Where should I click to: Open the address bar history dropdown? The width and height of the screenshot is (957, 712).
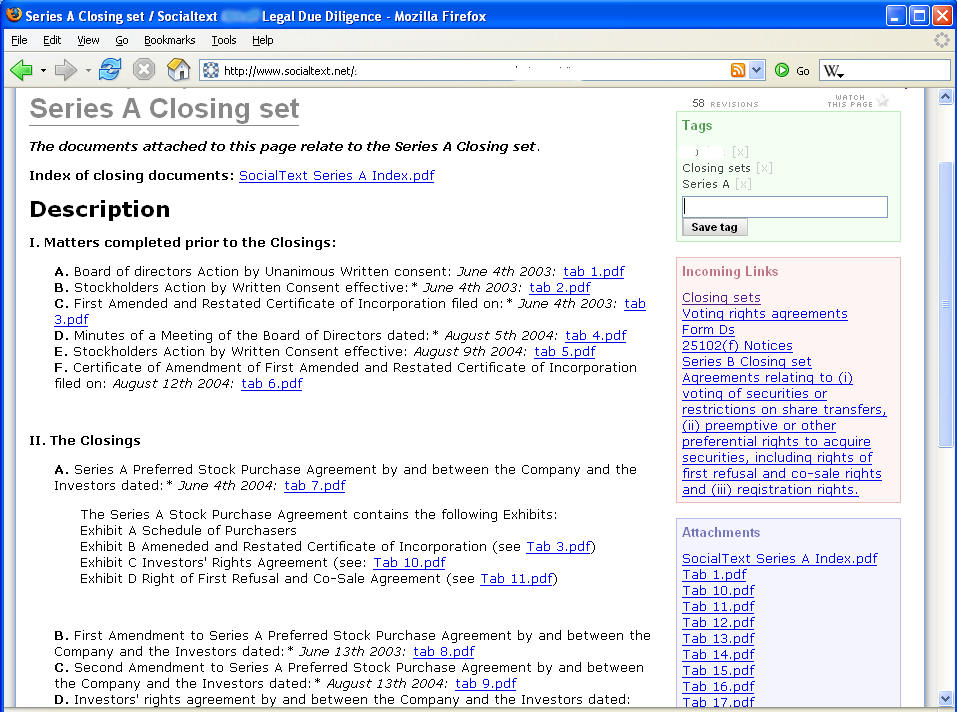757,70
